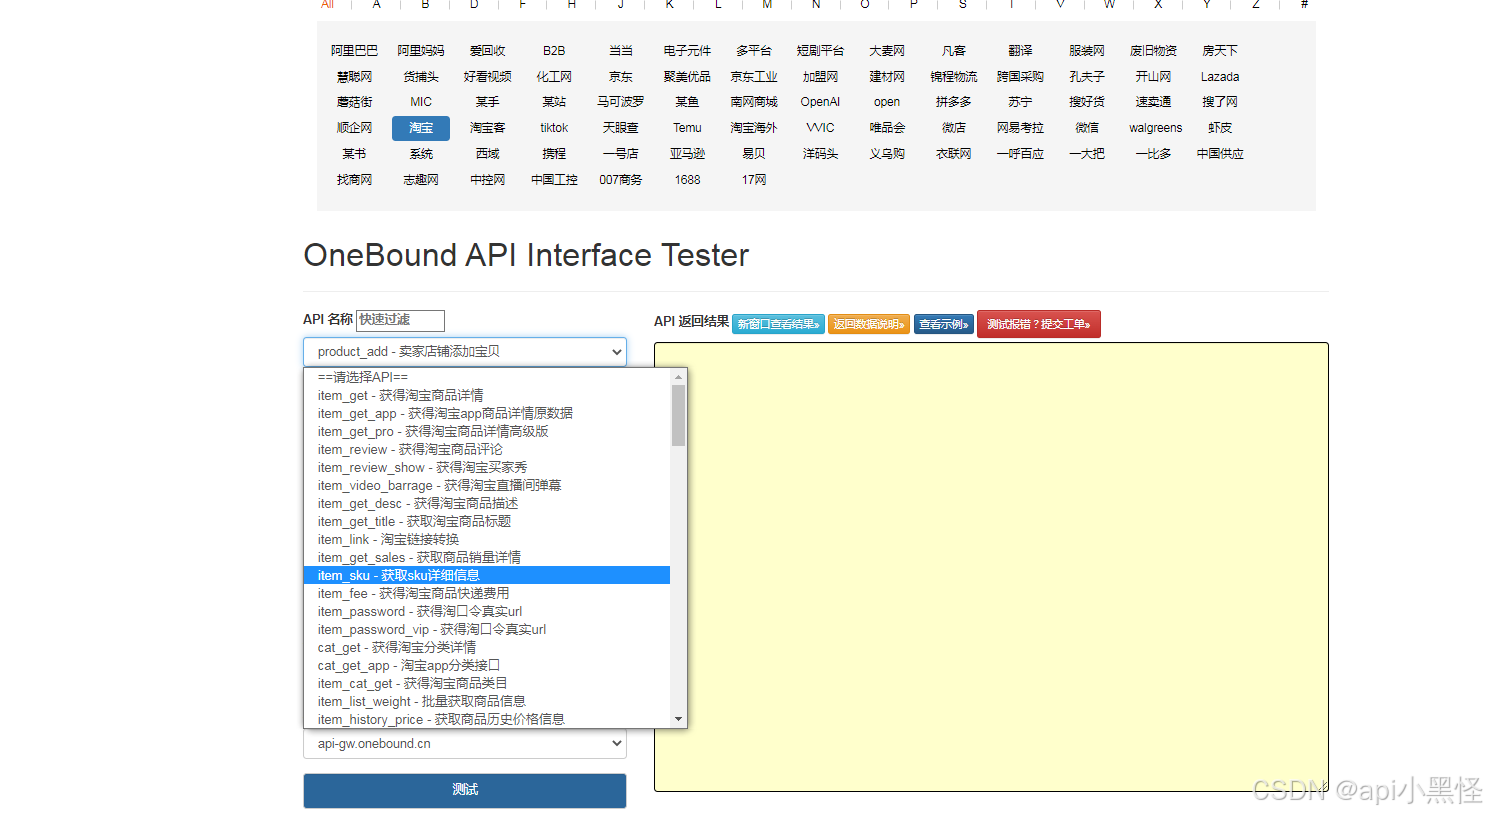Open the walgreens platform link
The height and width of the screenshot is (816, 1487).
[x=1155, y=128]
